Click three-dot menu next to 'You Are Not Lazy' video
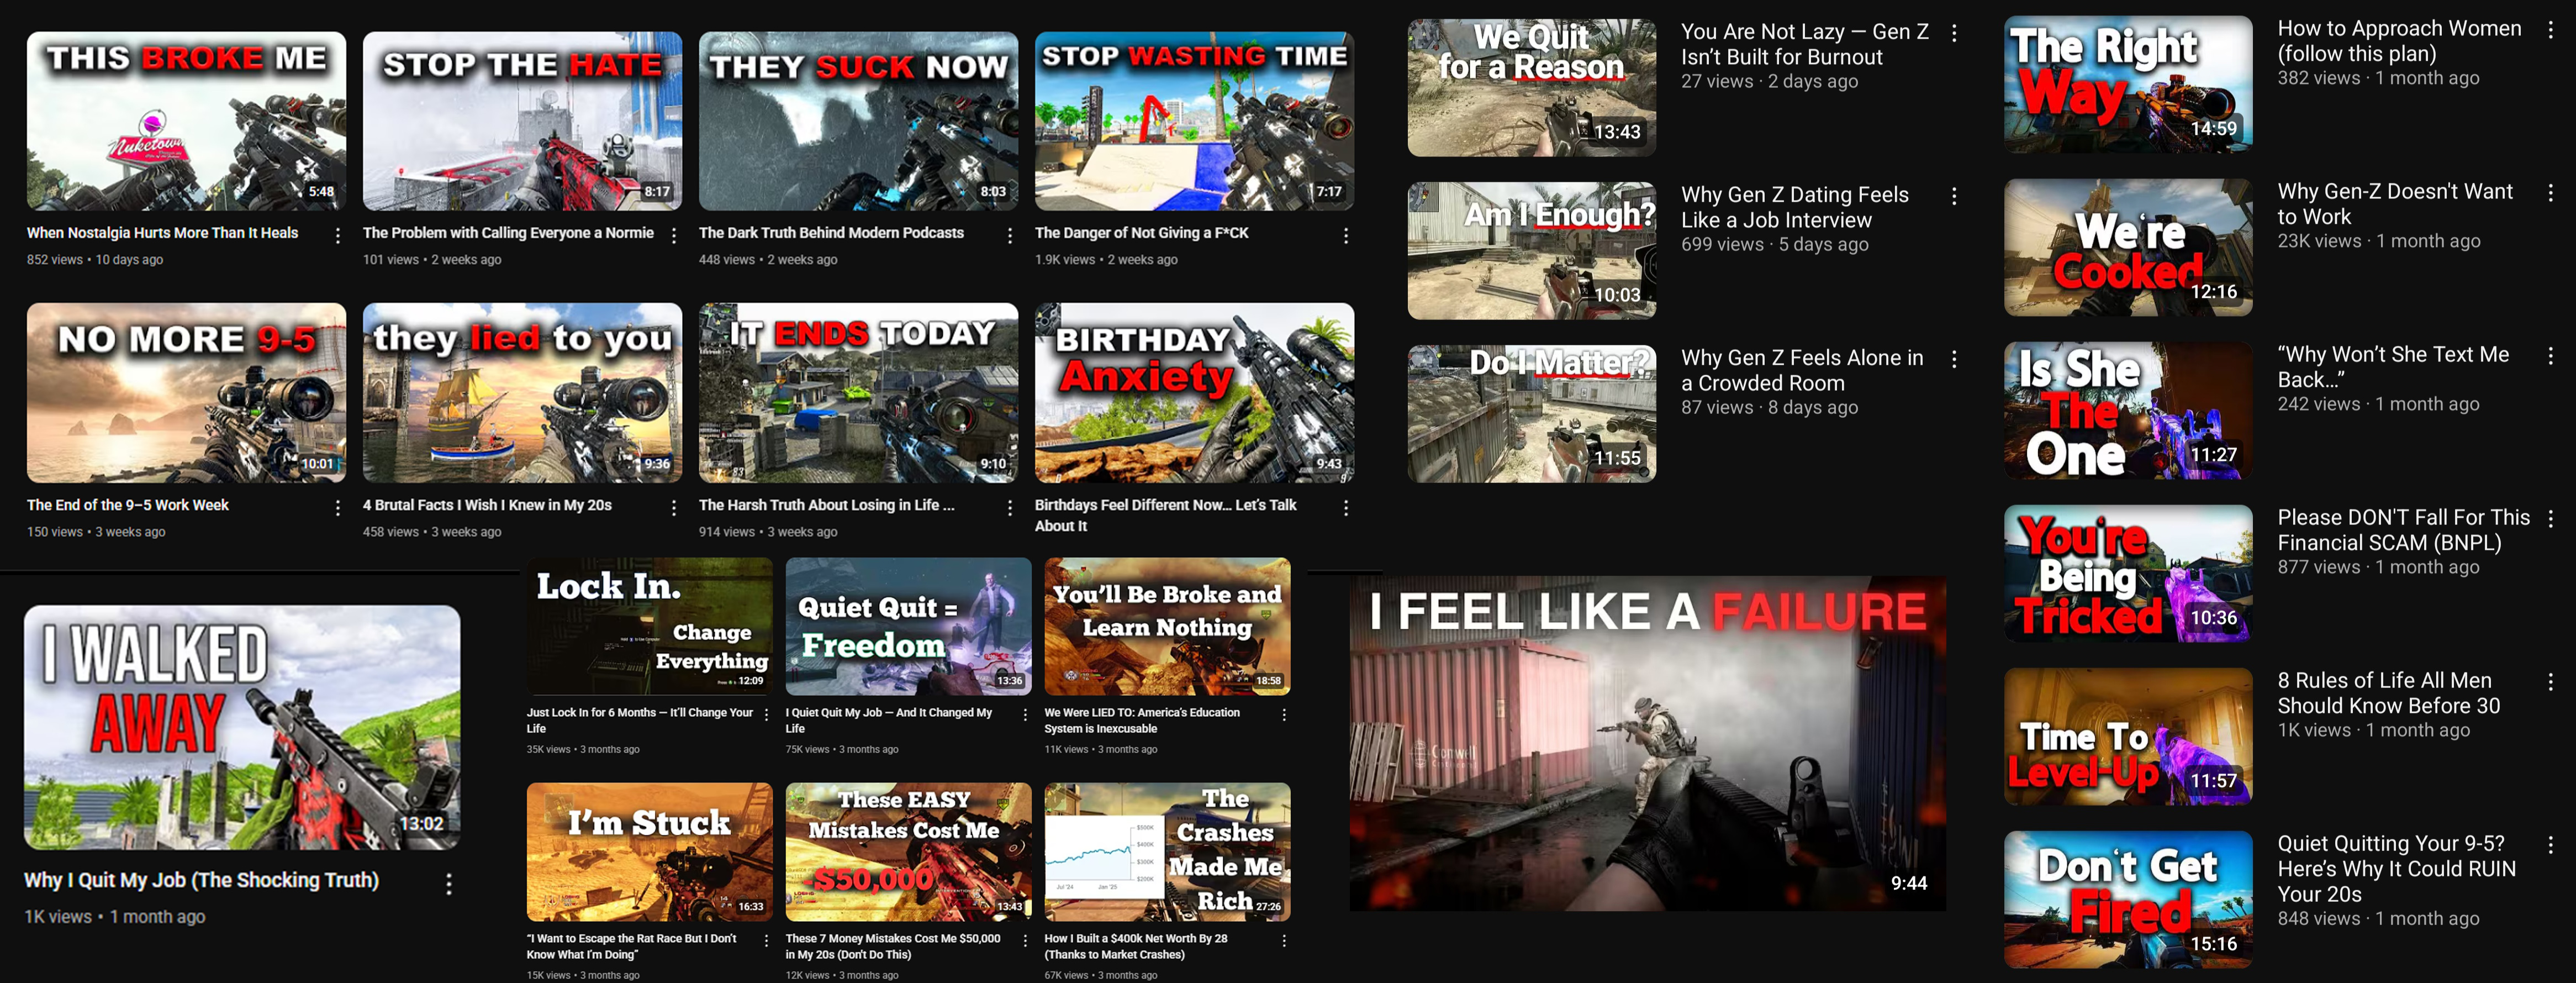 1954,33
